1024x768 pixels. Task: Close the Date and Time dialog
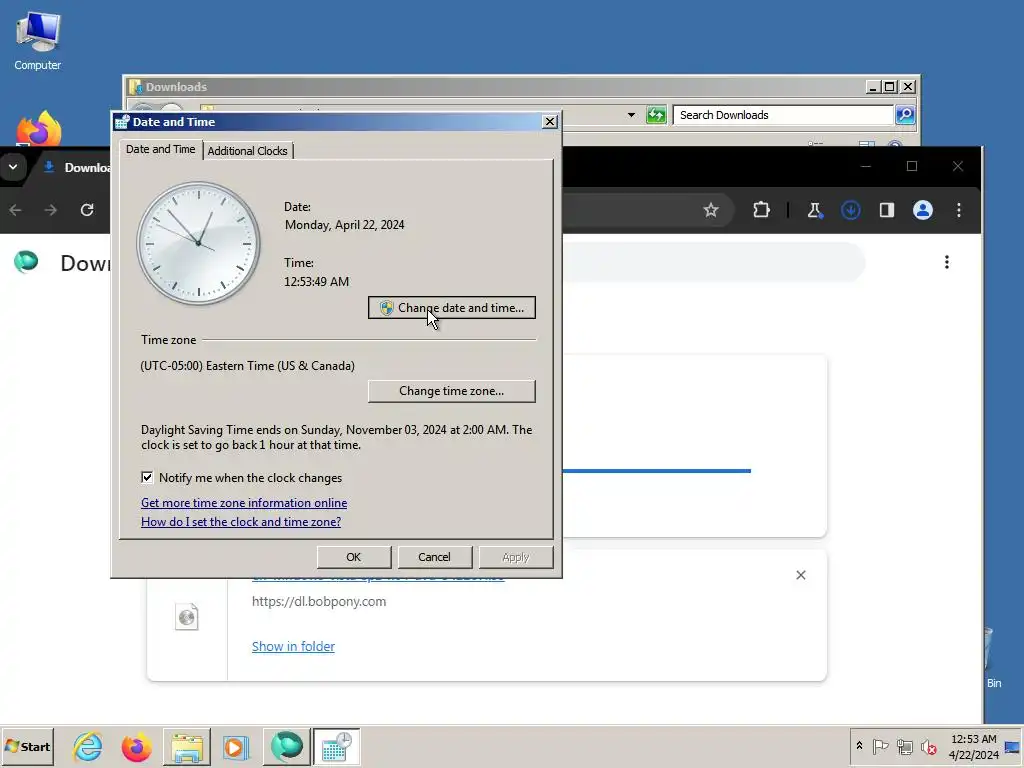[550, 121]
